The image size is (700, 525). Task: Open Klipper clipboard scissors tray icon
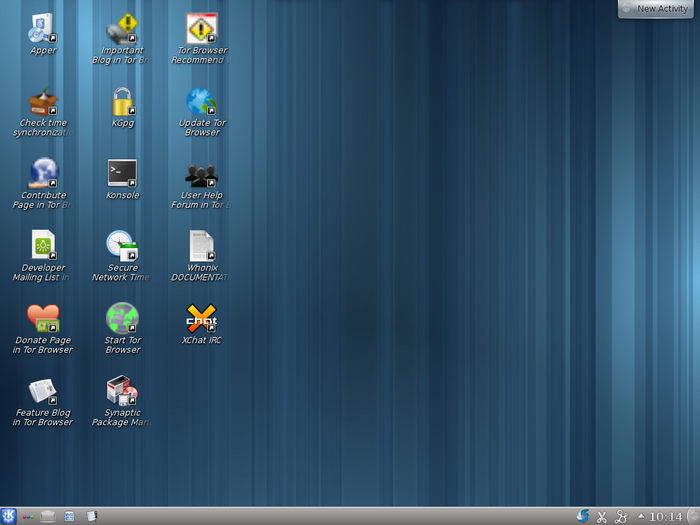(x=602, y=517)
